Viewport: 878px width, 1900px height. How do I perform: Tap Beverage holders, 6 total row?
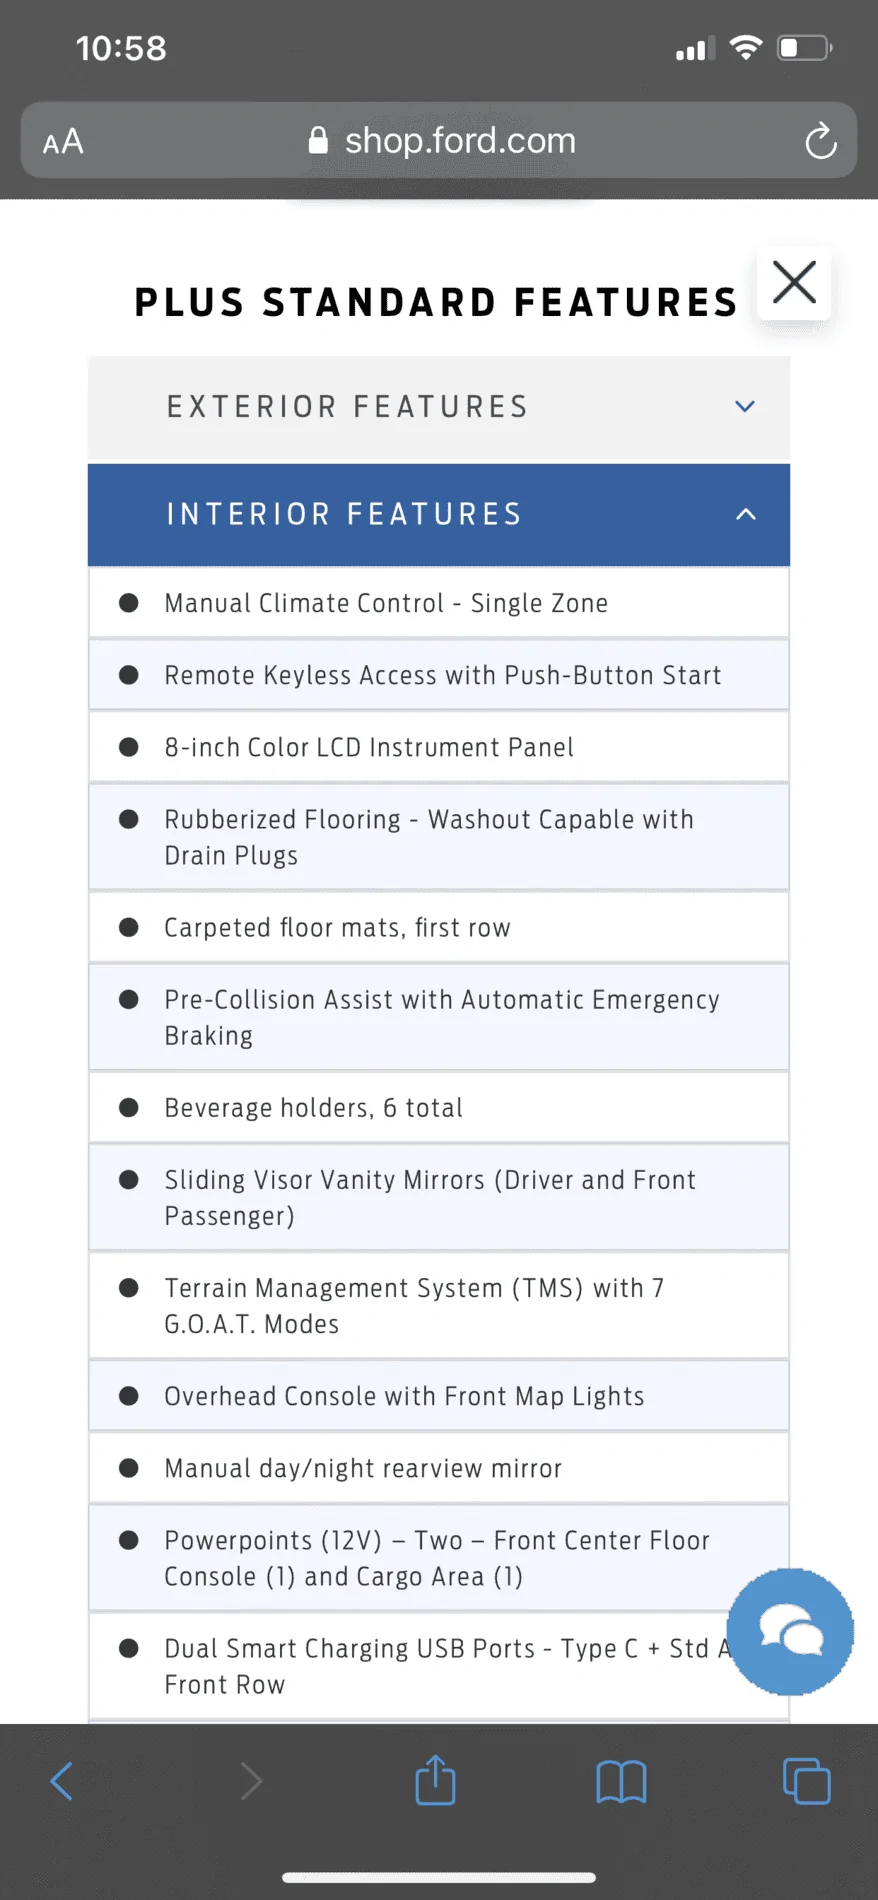[439, 1107]
